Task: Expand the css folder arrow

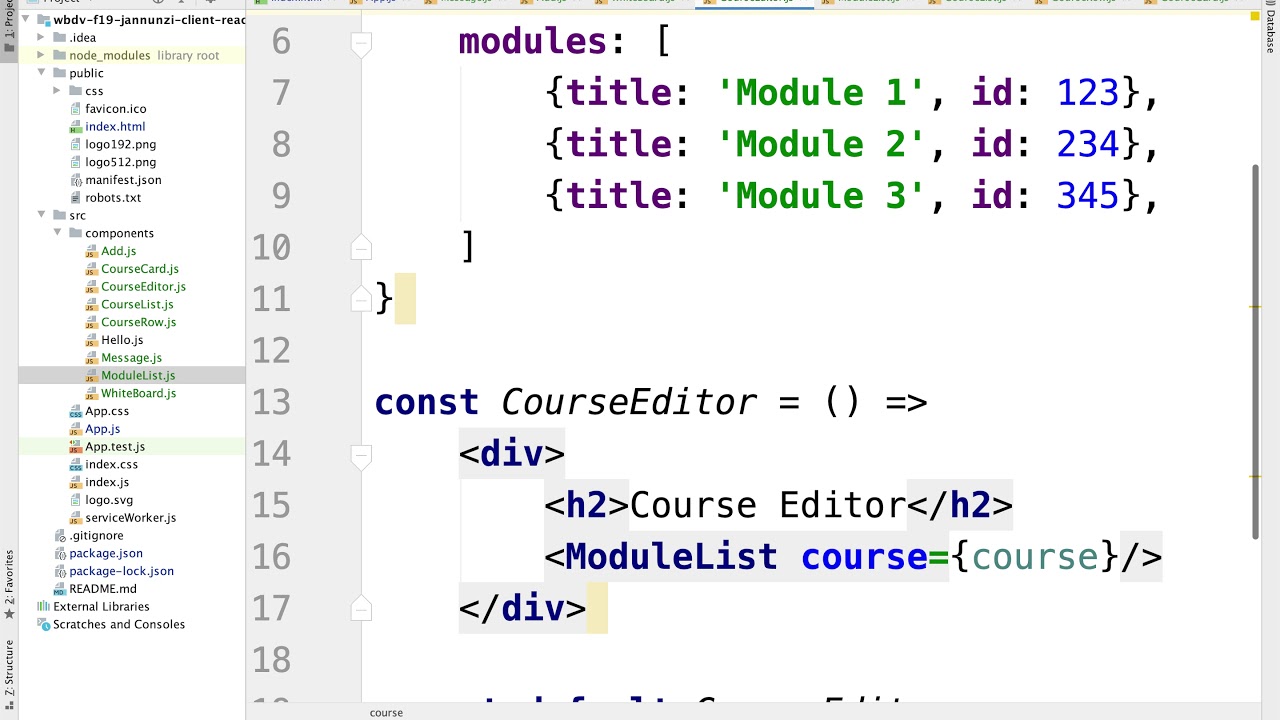Action: (x=58, y=91)
